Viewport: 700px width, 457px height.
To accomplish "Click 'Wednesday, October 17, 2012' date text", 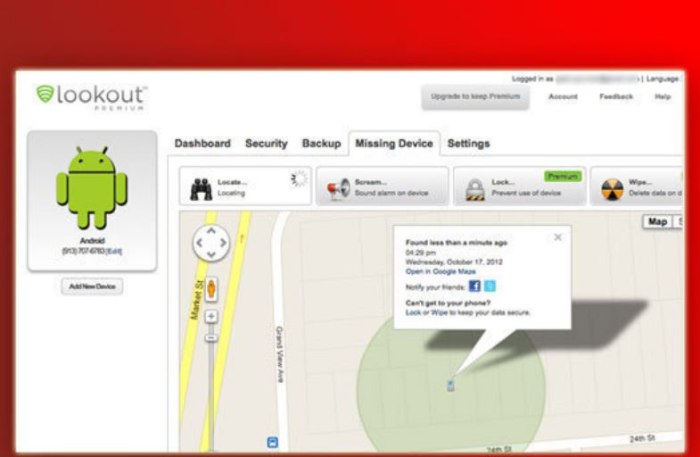I will tap(454, 262).
